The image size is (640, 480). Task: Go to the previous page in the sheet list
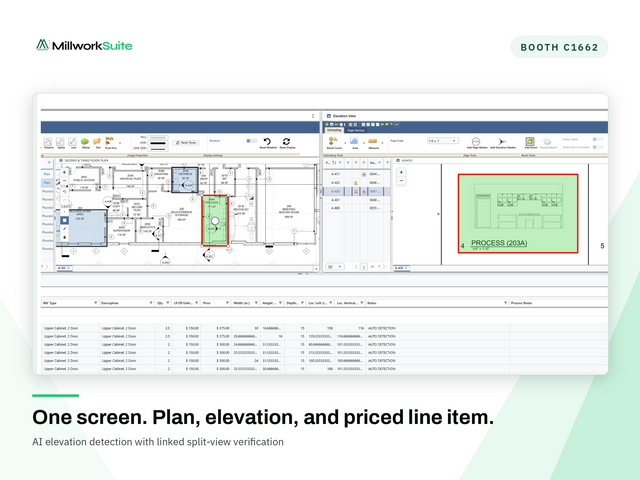tap(356, 267)
